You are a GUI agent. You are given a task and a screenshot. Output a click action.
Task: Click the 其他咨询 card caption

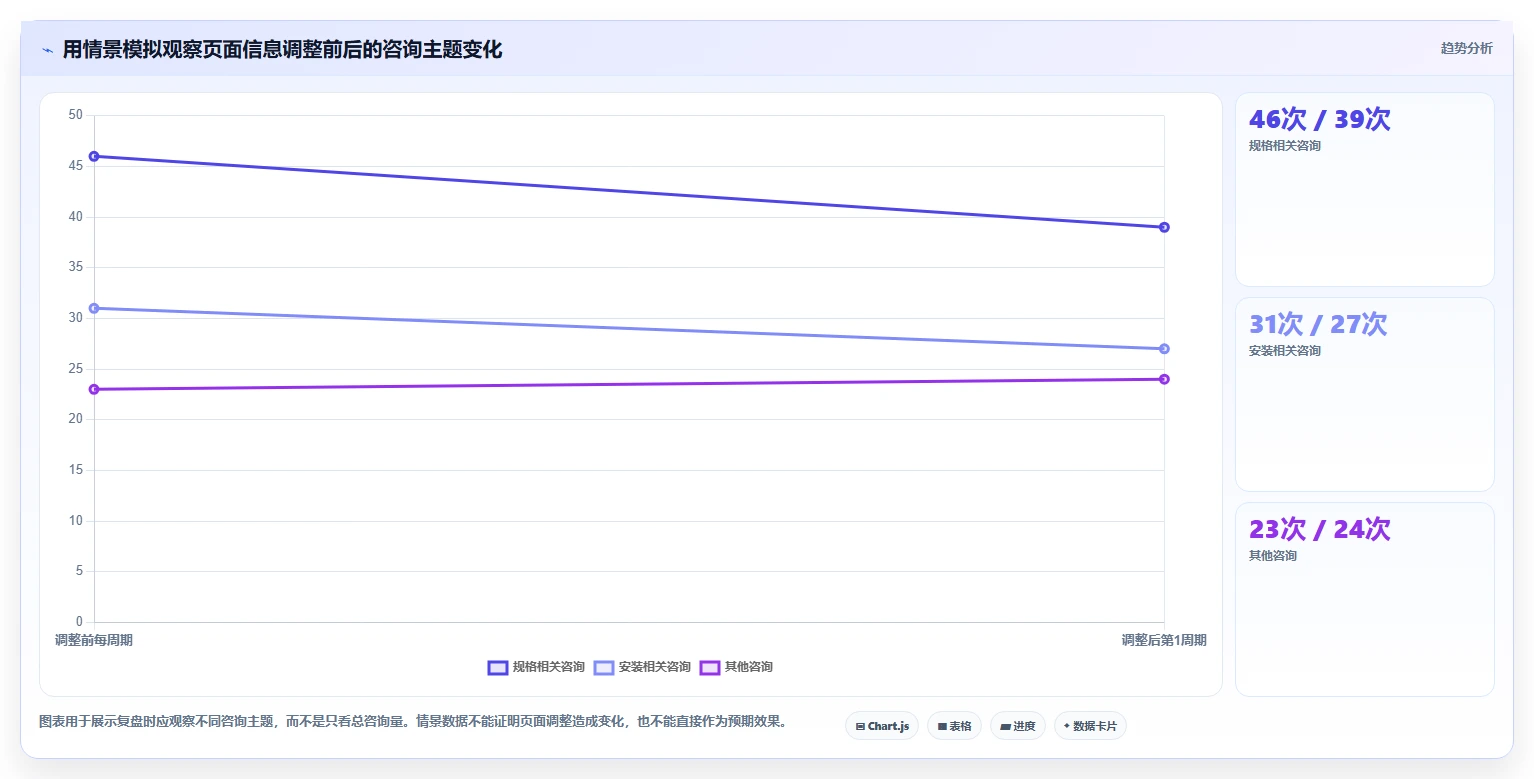tap(1273, 556)
